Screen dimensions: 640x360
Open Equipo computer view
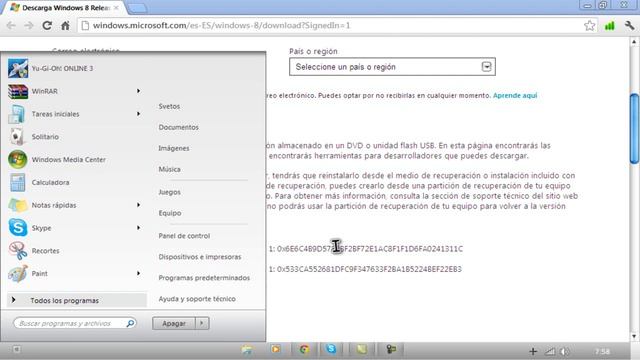tap(170, 213)
